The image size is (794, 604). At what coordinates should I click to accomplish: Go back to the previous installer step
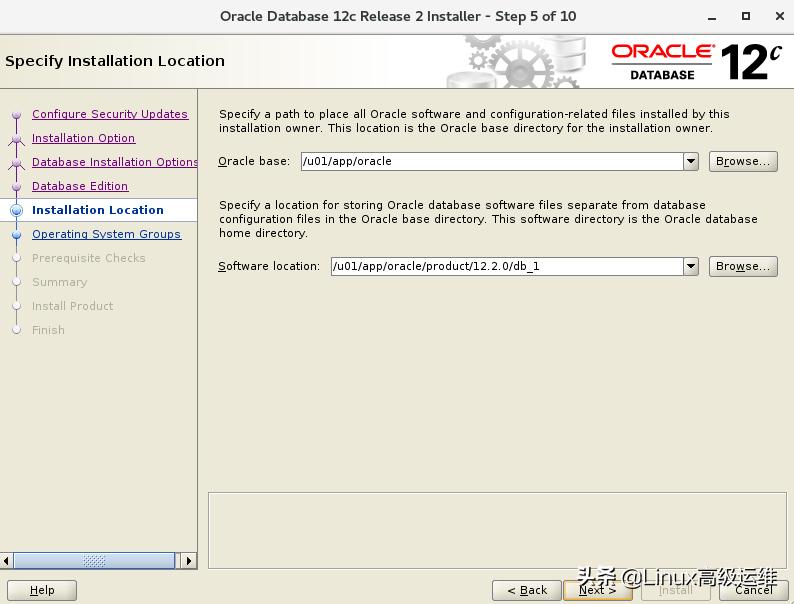(x=527, y=590)
